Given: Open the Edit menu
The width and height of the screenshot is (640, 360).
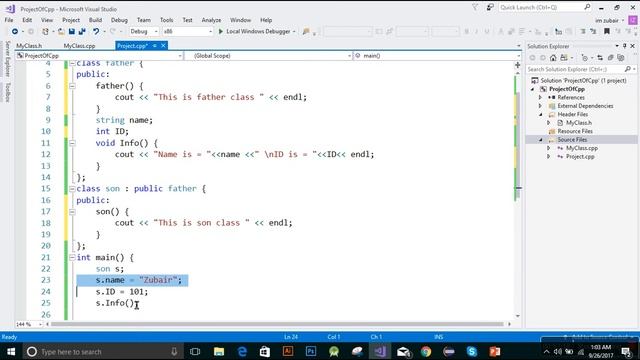Looking at the screenshot, I should coord(27,20).
